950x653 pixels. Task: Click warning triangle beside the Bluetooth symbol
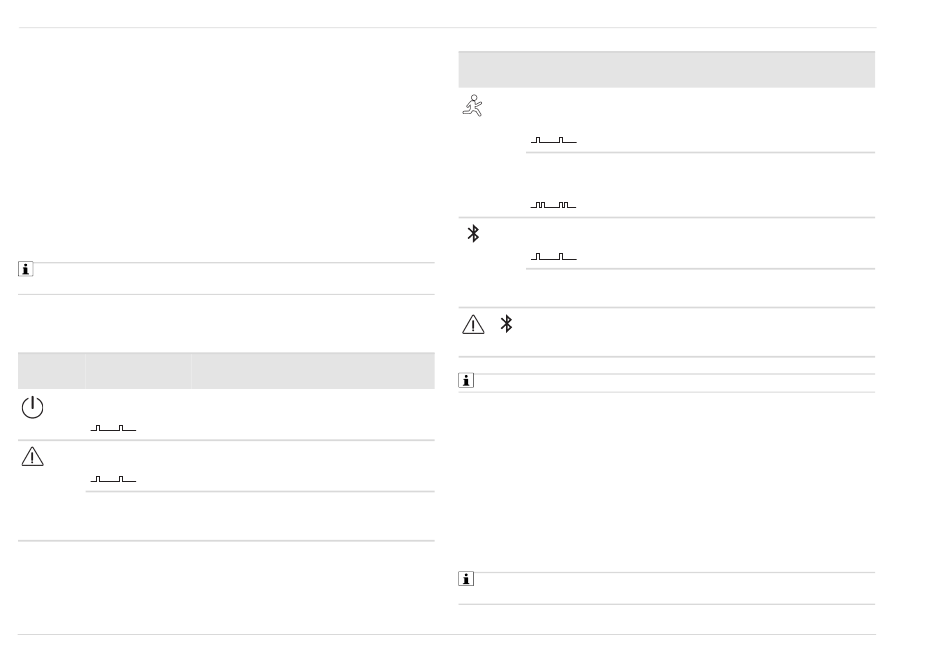click(473, 324)
